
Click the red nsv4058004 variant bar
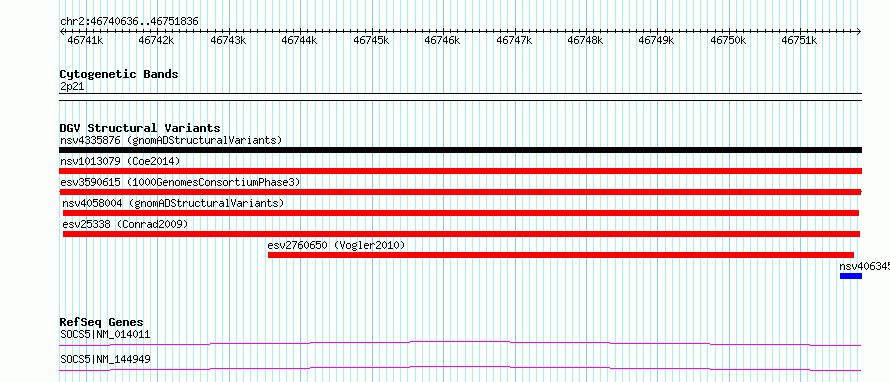click(460, 213)
